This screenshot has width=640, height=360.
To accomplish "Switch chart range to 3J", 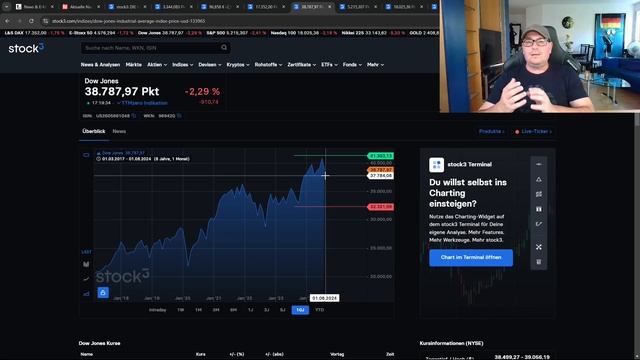I will (x=266, y=310).
